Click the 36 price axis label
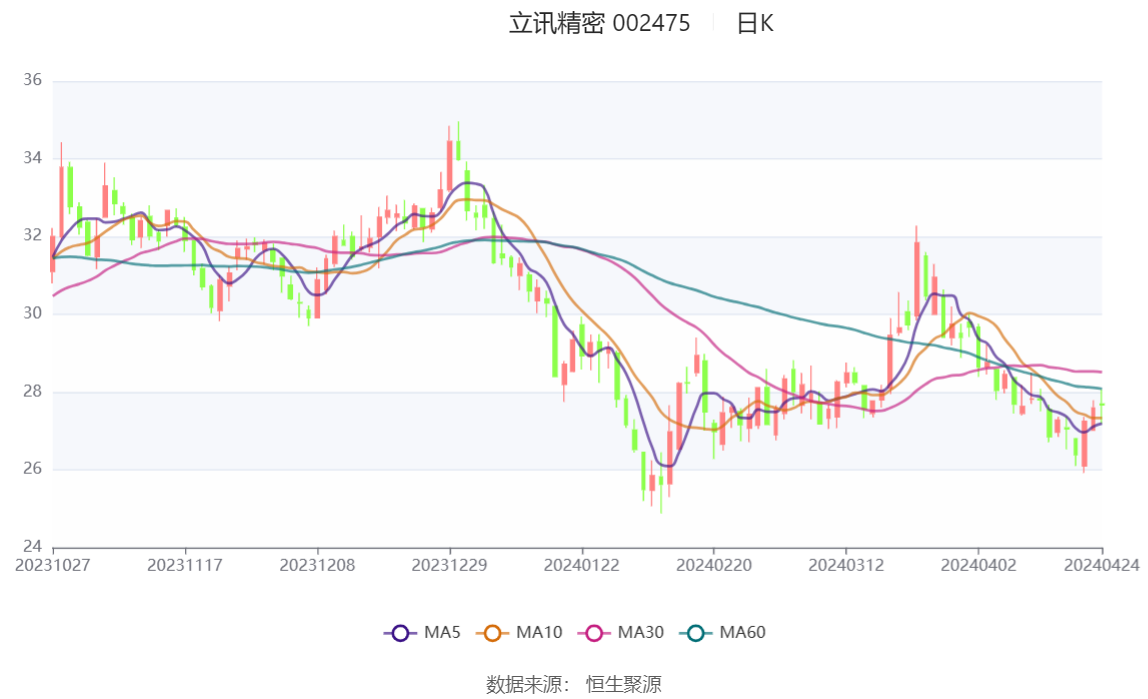 click(x=32, y=80)
